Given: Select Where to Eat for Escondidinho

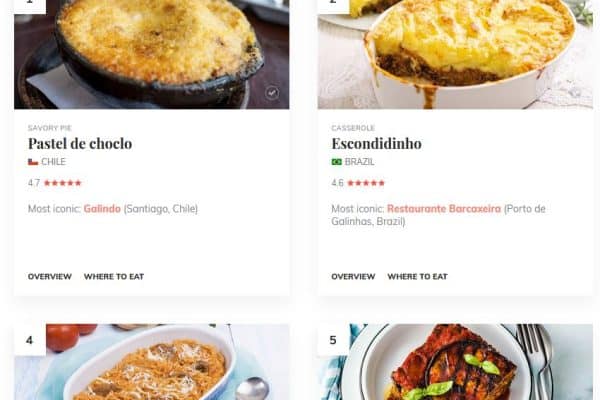Looking at the screenshot, I should click(x=417, y=276).
